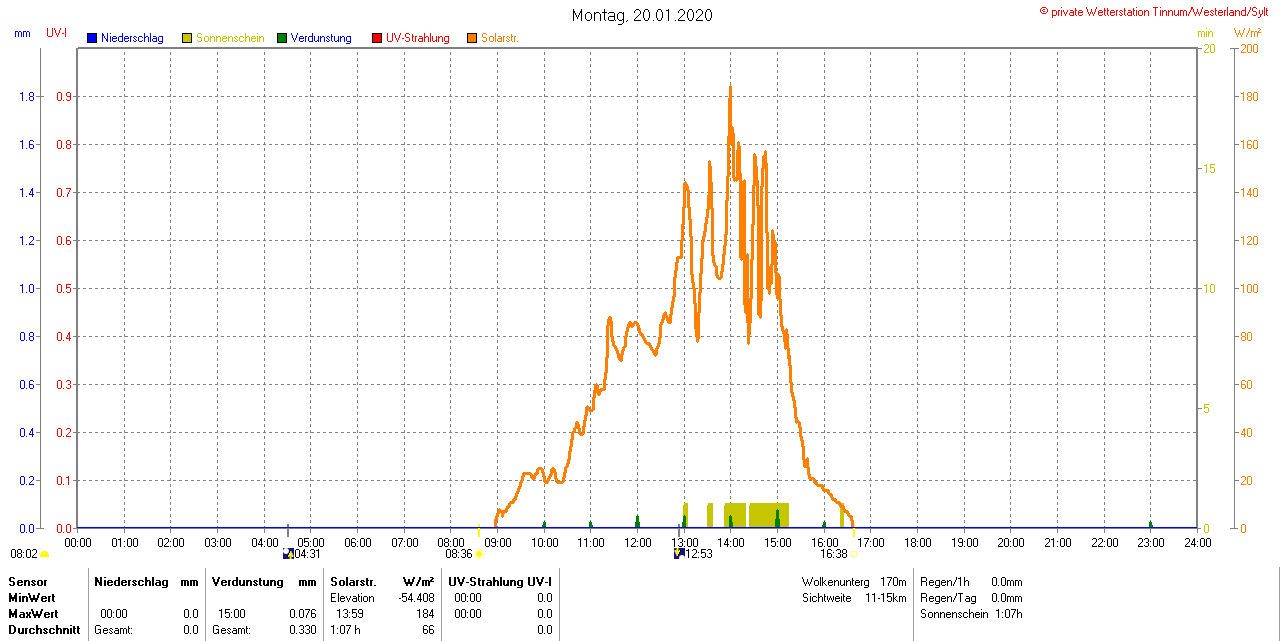The image size is (1280, 641).
Task: Click the Wolkenunterg 170m value
Action: coord(893,582)
